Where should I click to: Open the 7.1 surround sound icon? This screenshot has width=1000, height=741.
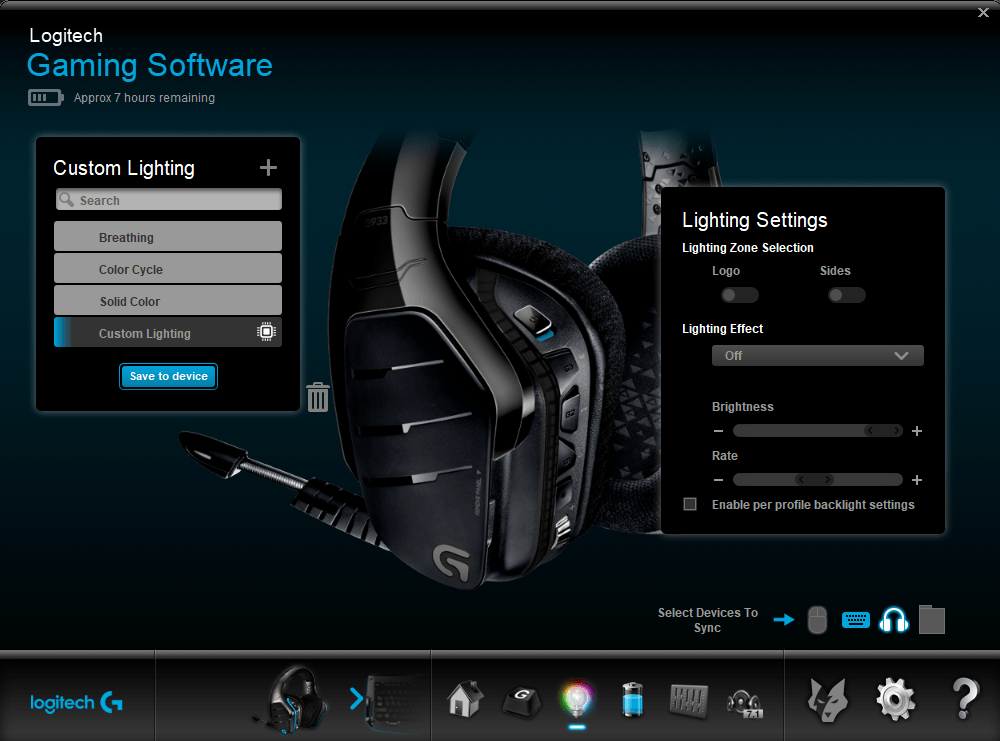point(745,698)
